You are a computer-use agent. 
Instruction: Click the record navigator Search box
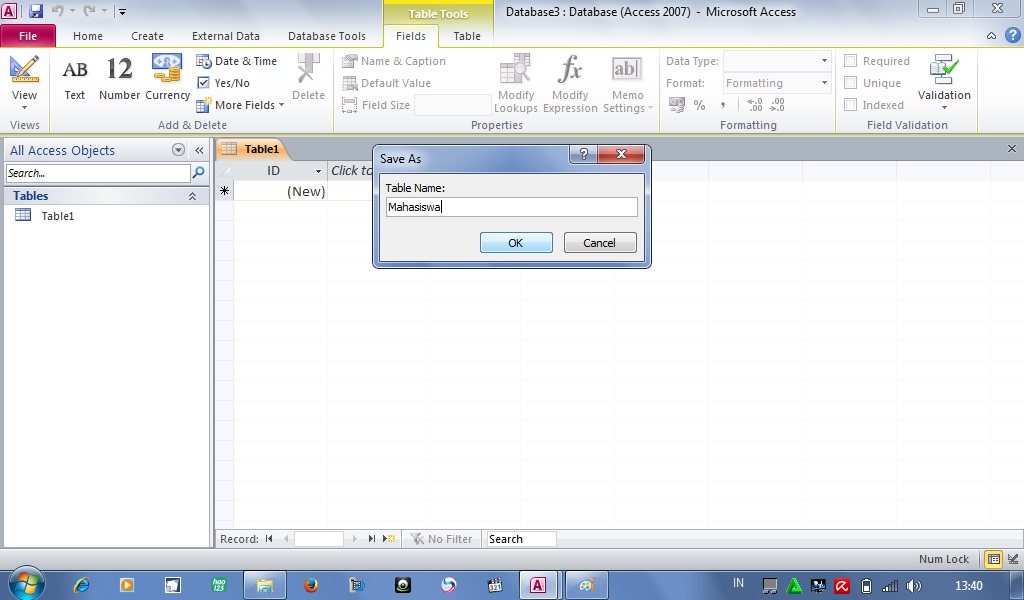(521, 539)
